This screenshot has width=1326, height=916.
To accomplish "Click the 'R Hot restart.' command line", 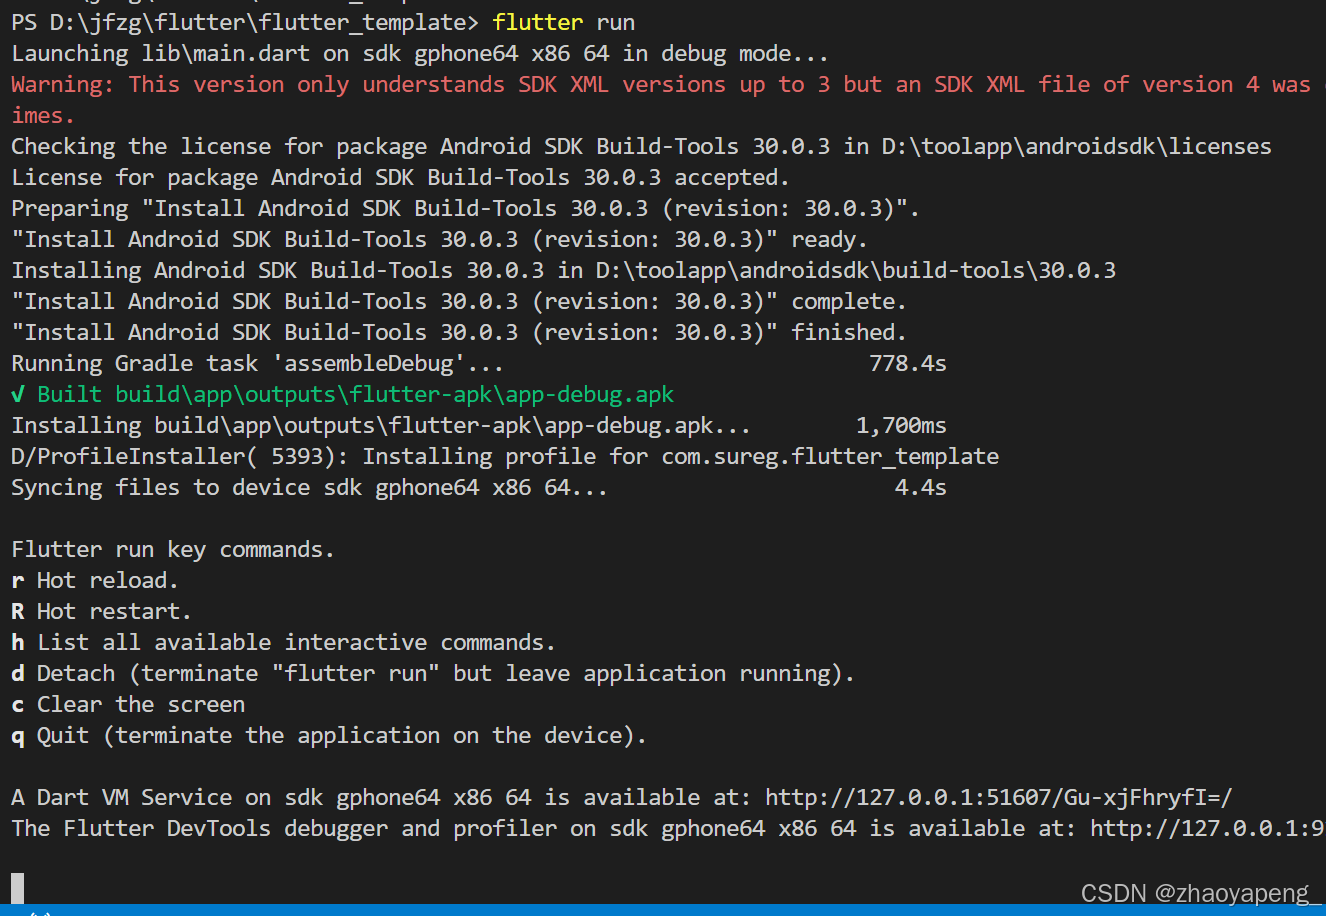I will 101,611.
